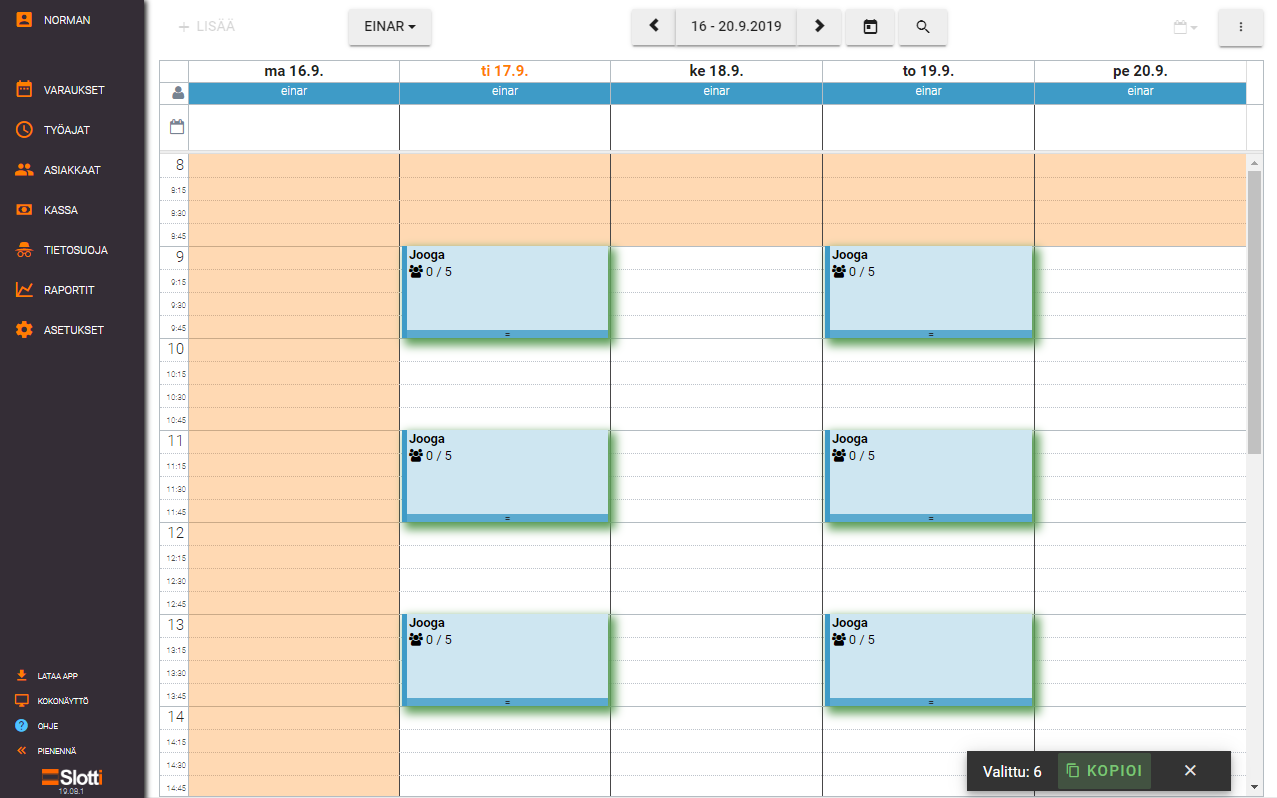
Task: Switch to Kokonäyttö fullscreen mode
Action: (62, 701)
